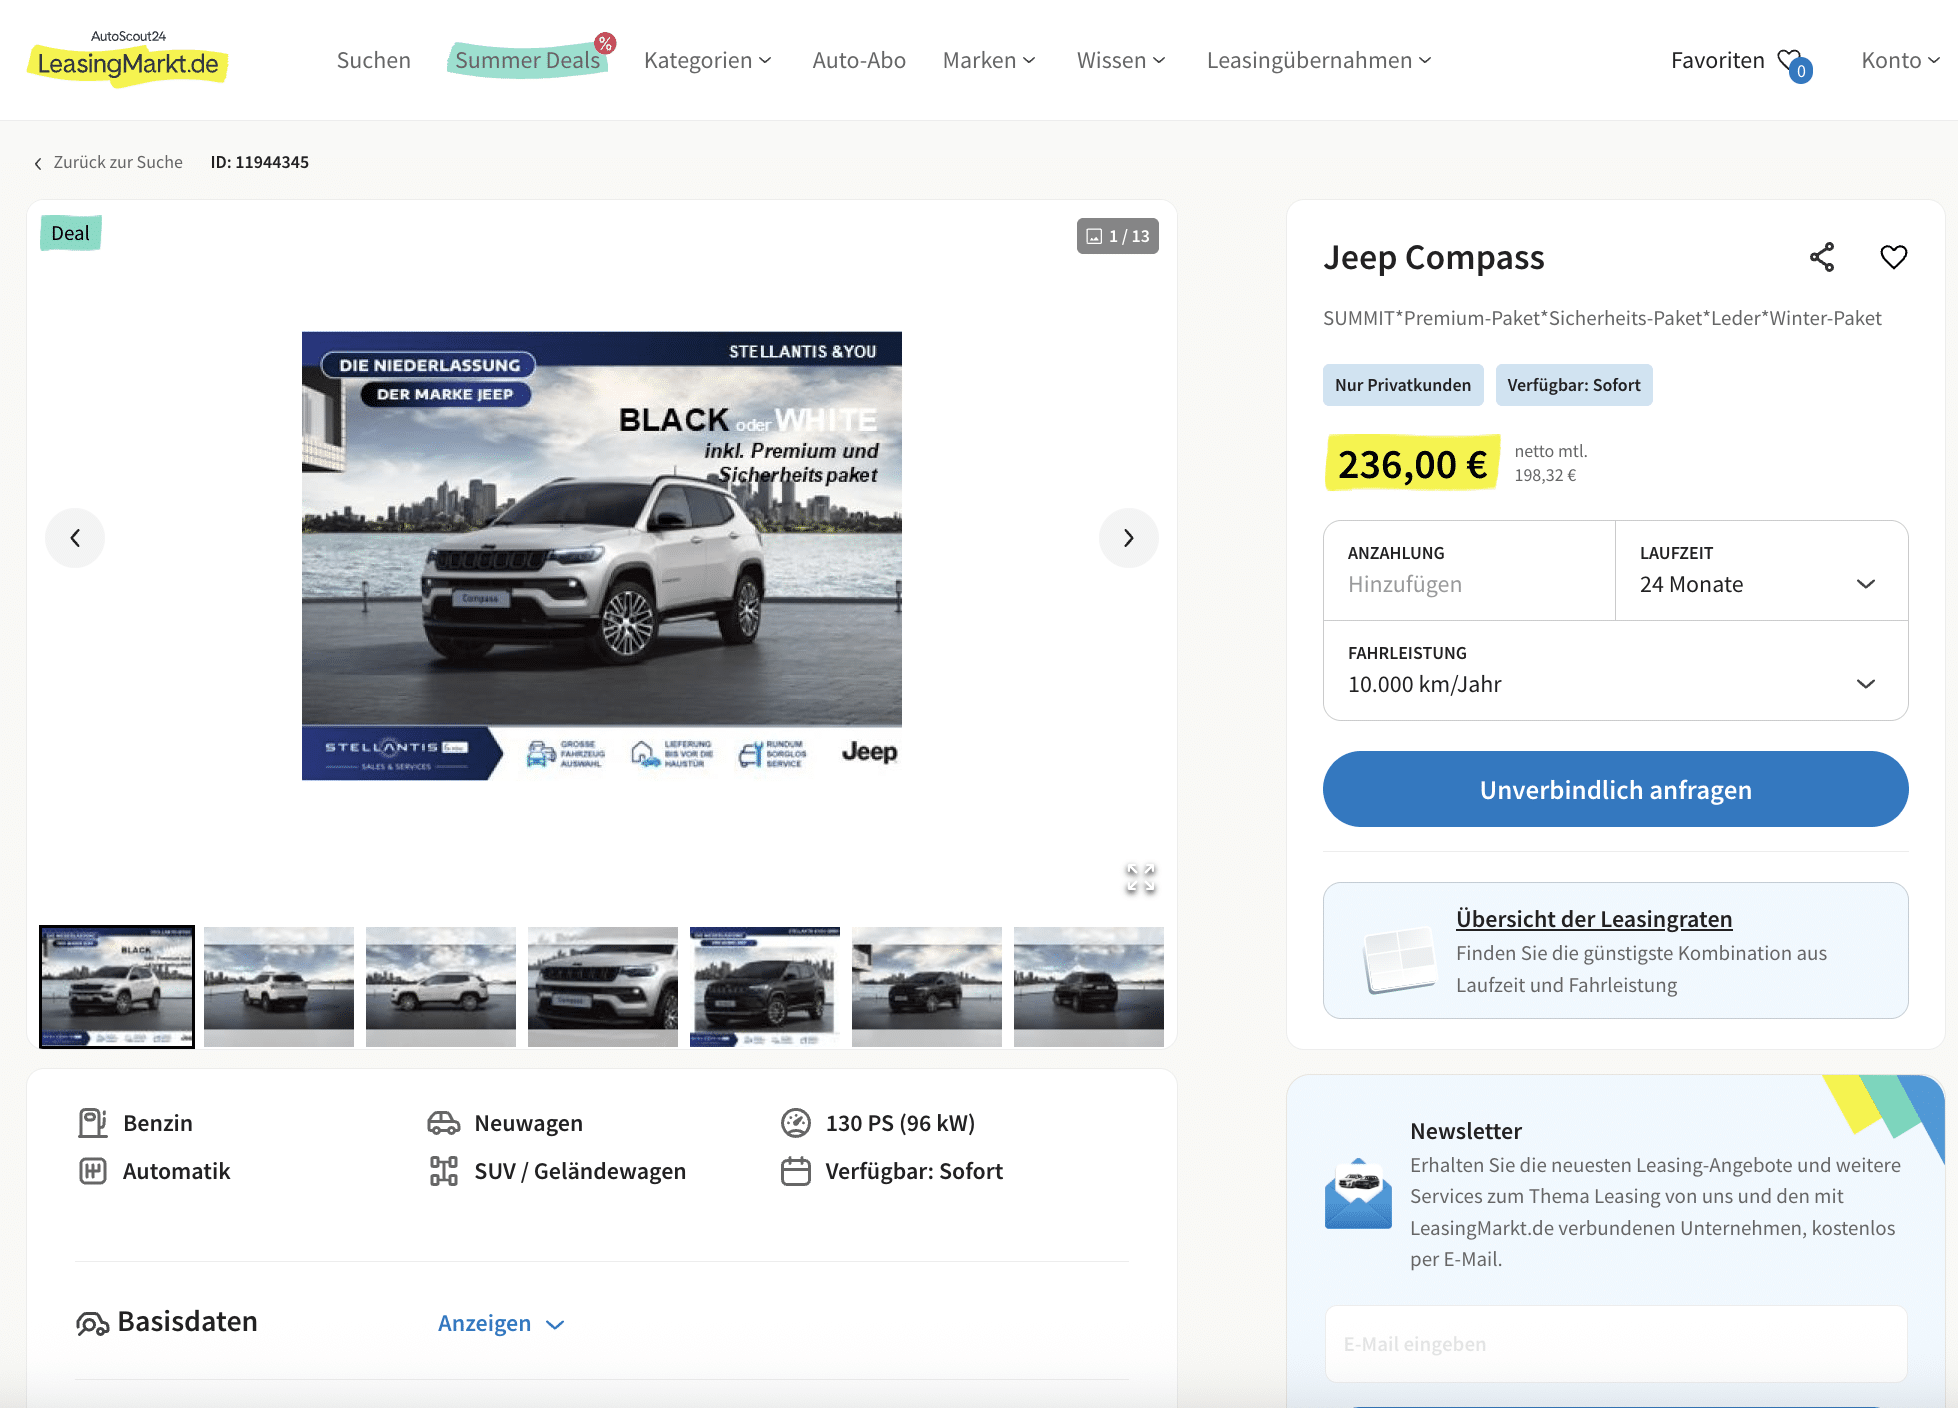Select seventh thumbnail black Jeep rear
The width and height of the screenshot is (1958, 1408).
1089,987
